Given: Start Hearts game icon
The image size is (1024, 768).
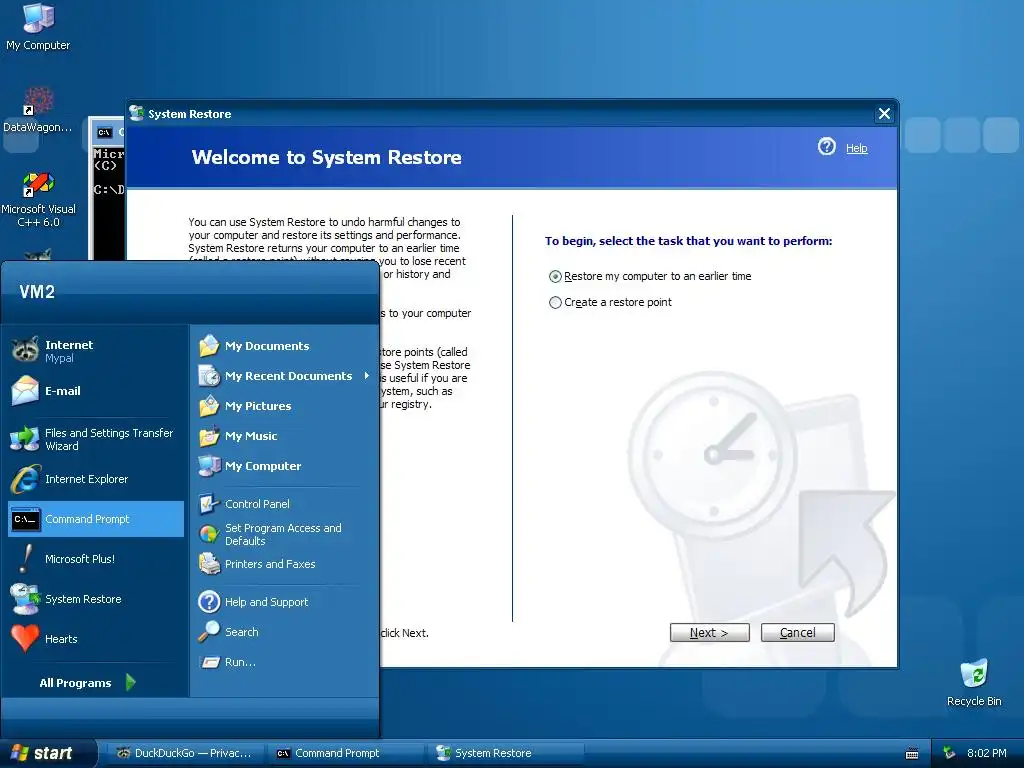Looking at the screenshot, I should click(25, 639).
